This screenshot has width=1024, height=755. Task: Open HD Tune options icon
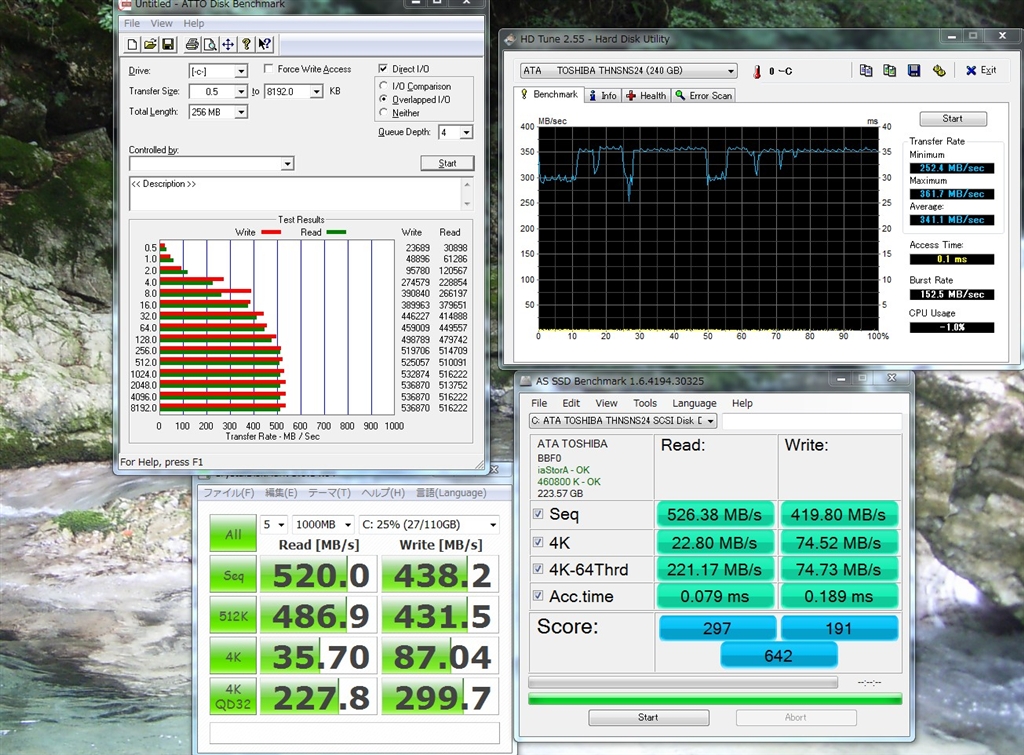coord(938,70)
